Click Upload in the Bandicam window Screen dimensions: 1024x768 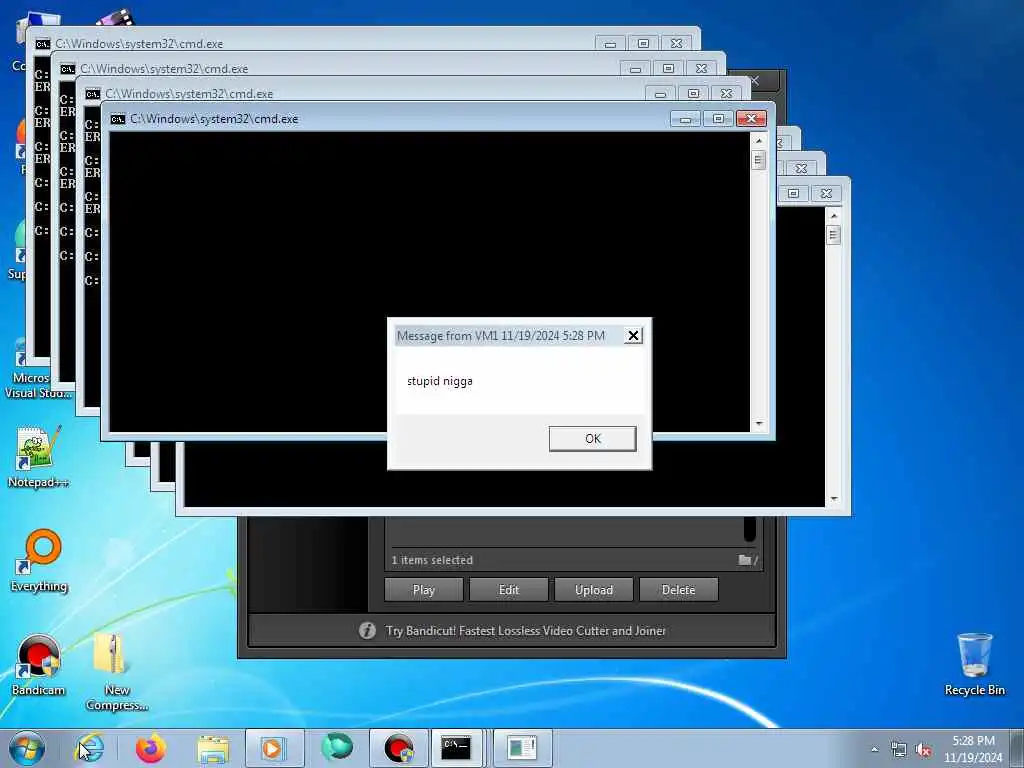point(594,590)
